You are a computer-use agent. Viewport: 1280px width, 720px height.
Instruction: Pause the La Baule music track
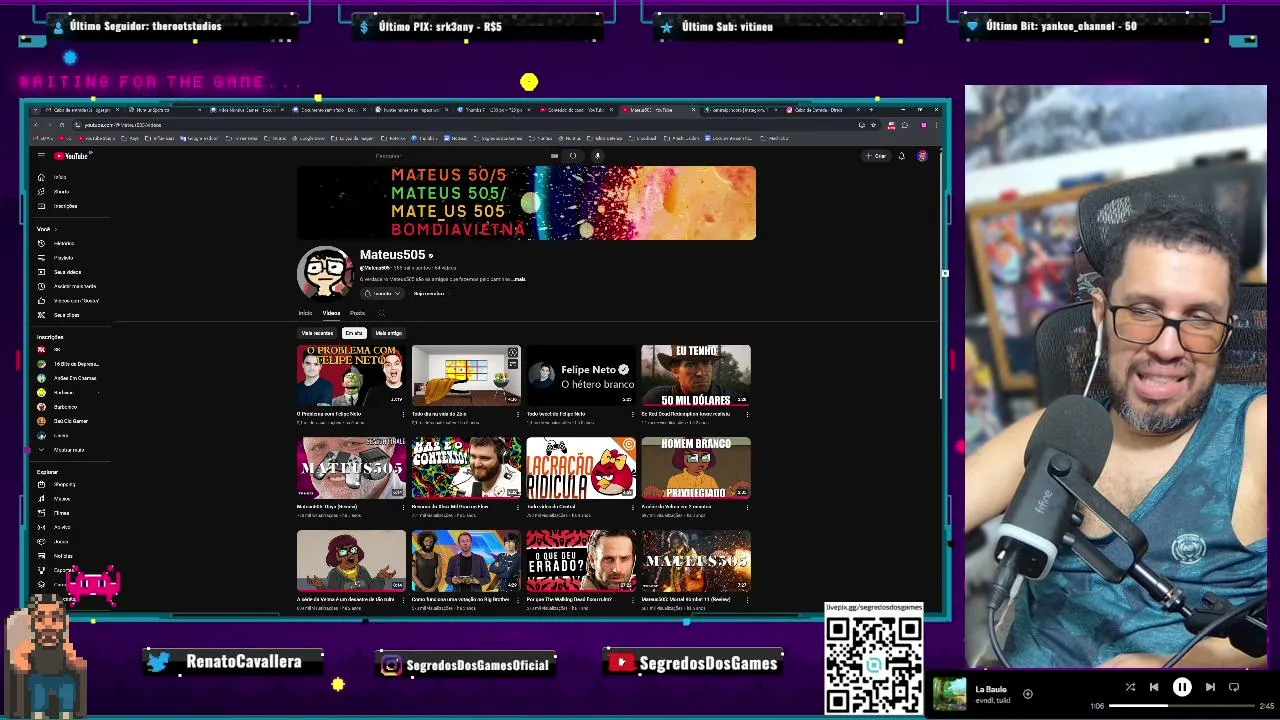point(1182,687)
